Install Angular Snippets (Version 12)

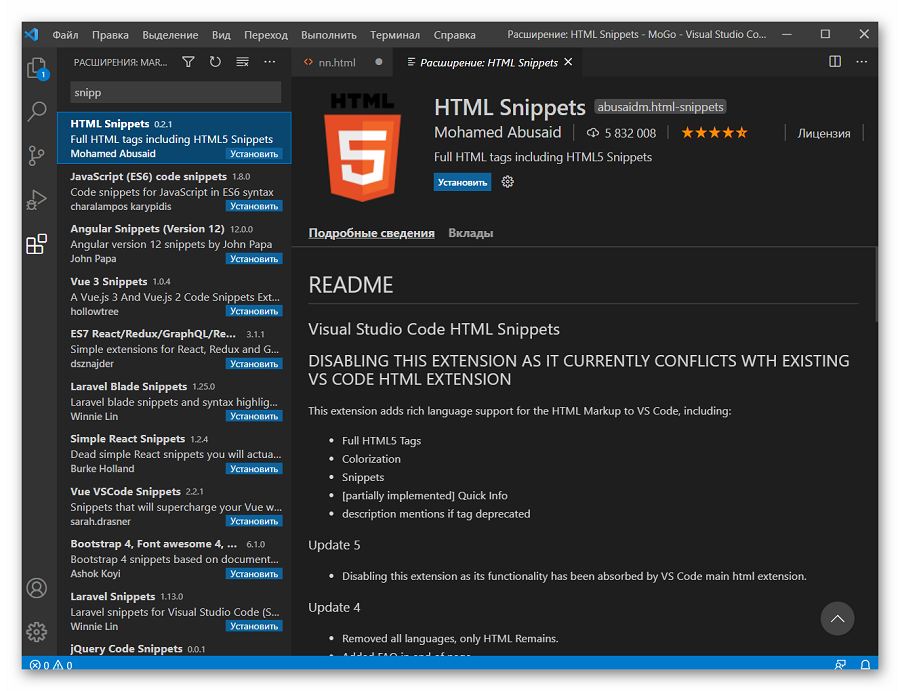[x=254, y=259]
